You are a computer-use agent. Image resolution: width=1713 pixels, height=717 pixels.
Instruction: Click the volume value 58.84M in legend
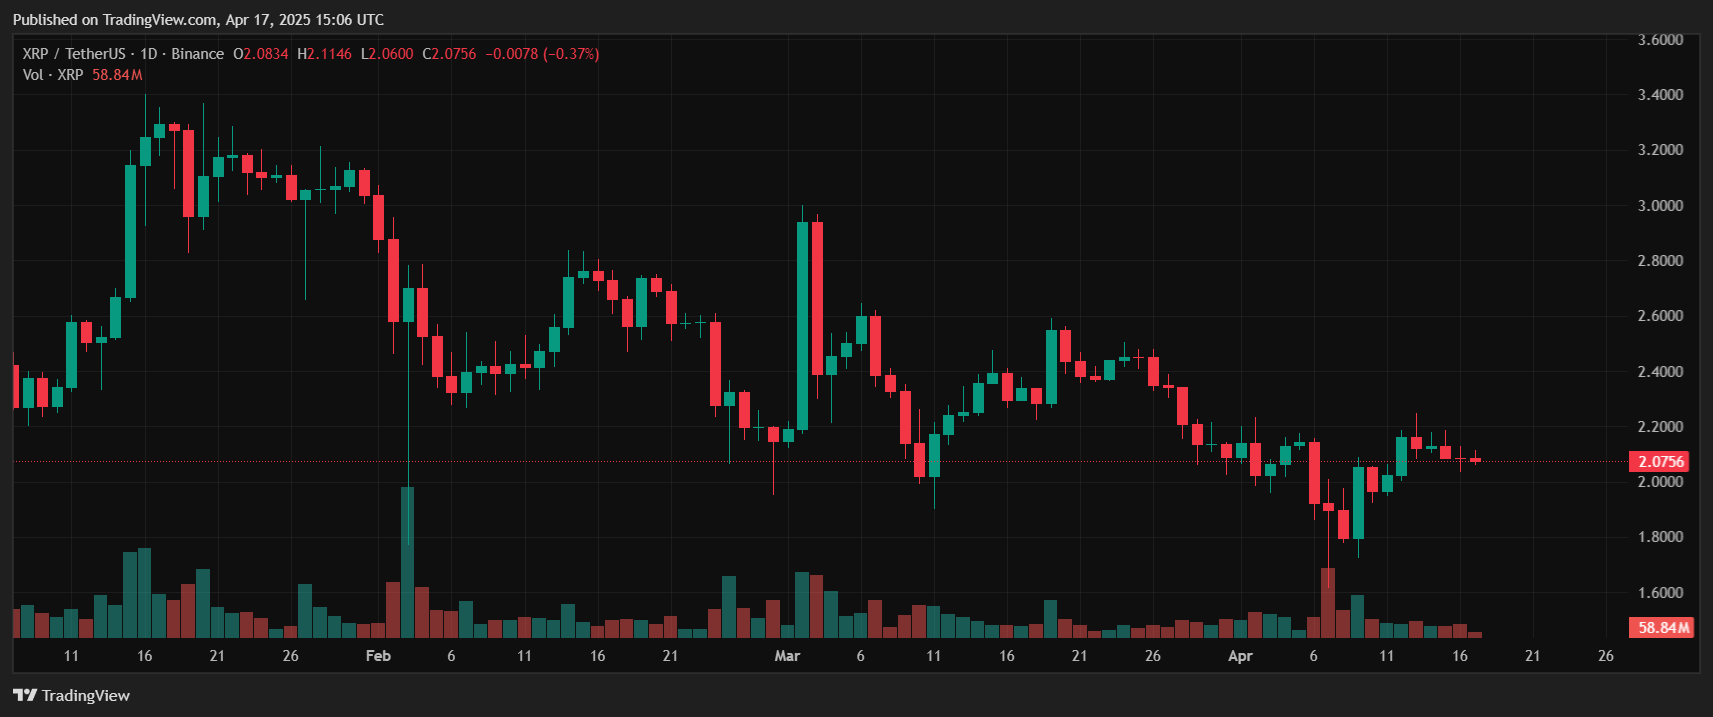tap(117, 75)
